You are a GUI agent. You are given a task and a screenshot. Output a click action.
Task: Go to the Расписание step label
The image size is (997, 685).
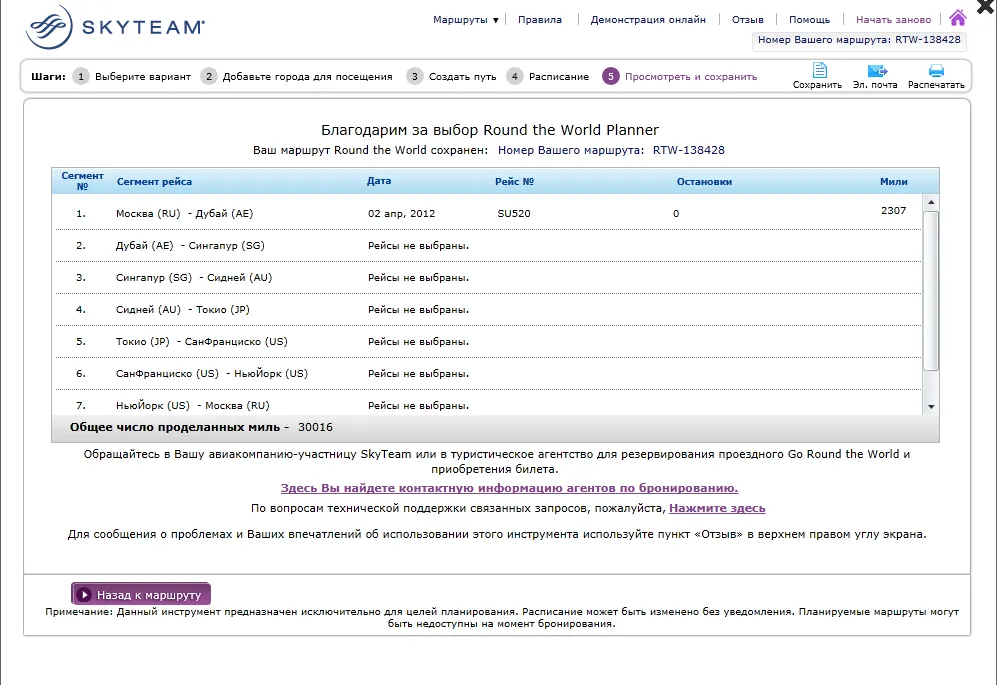[559, 76]
